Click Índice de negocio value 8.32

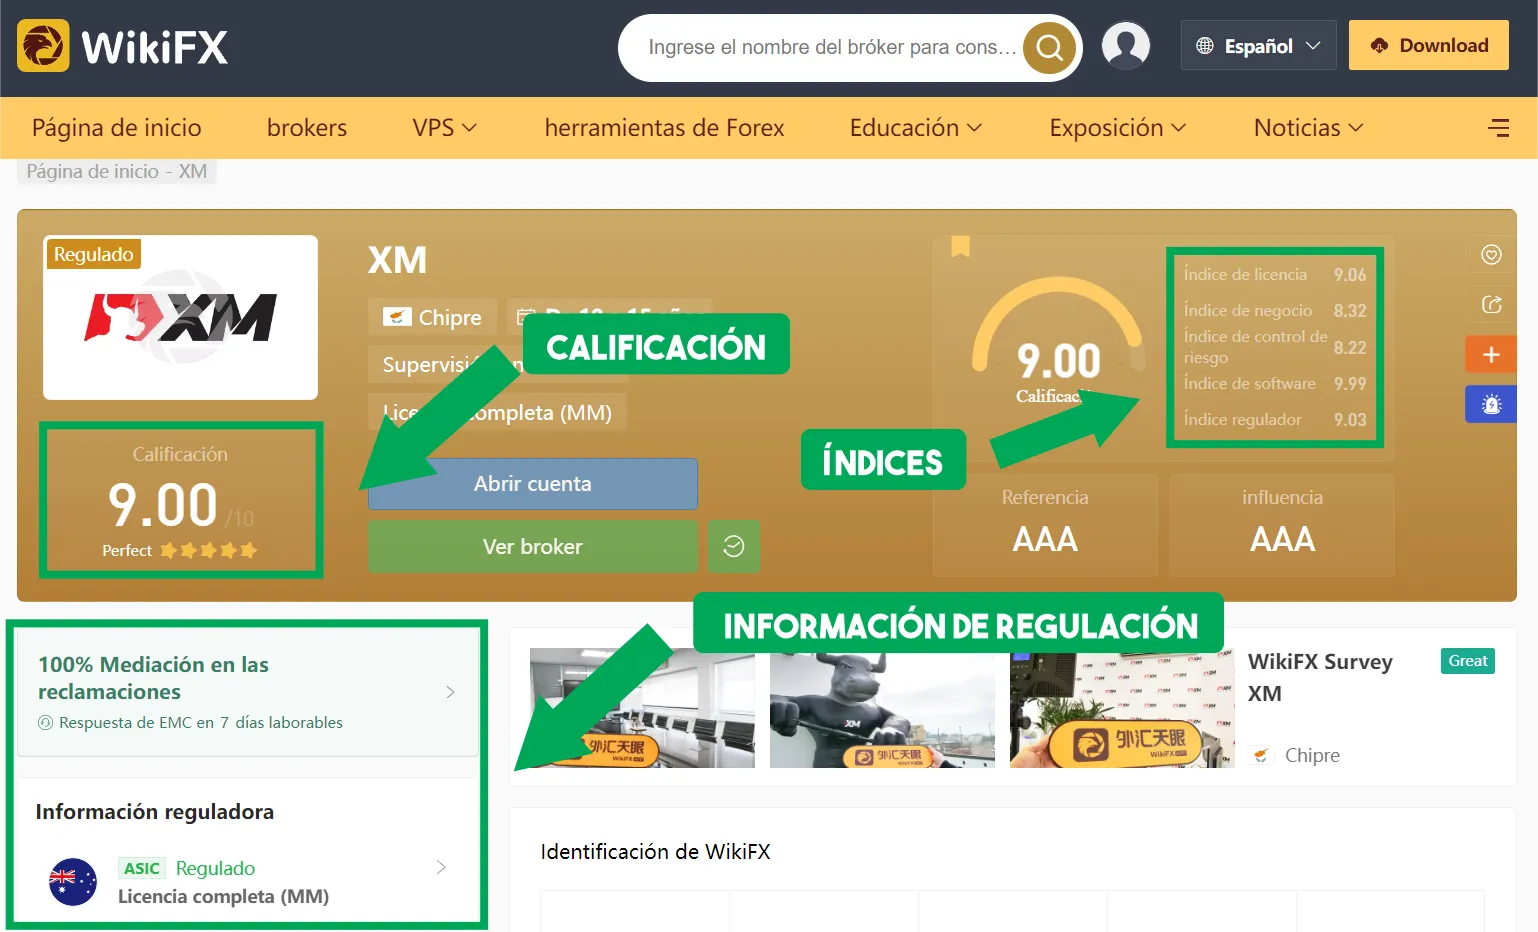tap(1350, 311)
